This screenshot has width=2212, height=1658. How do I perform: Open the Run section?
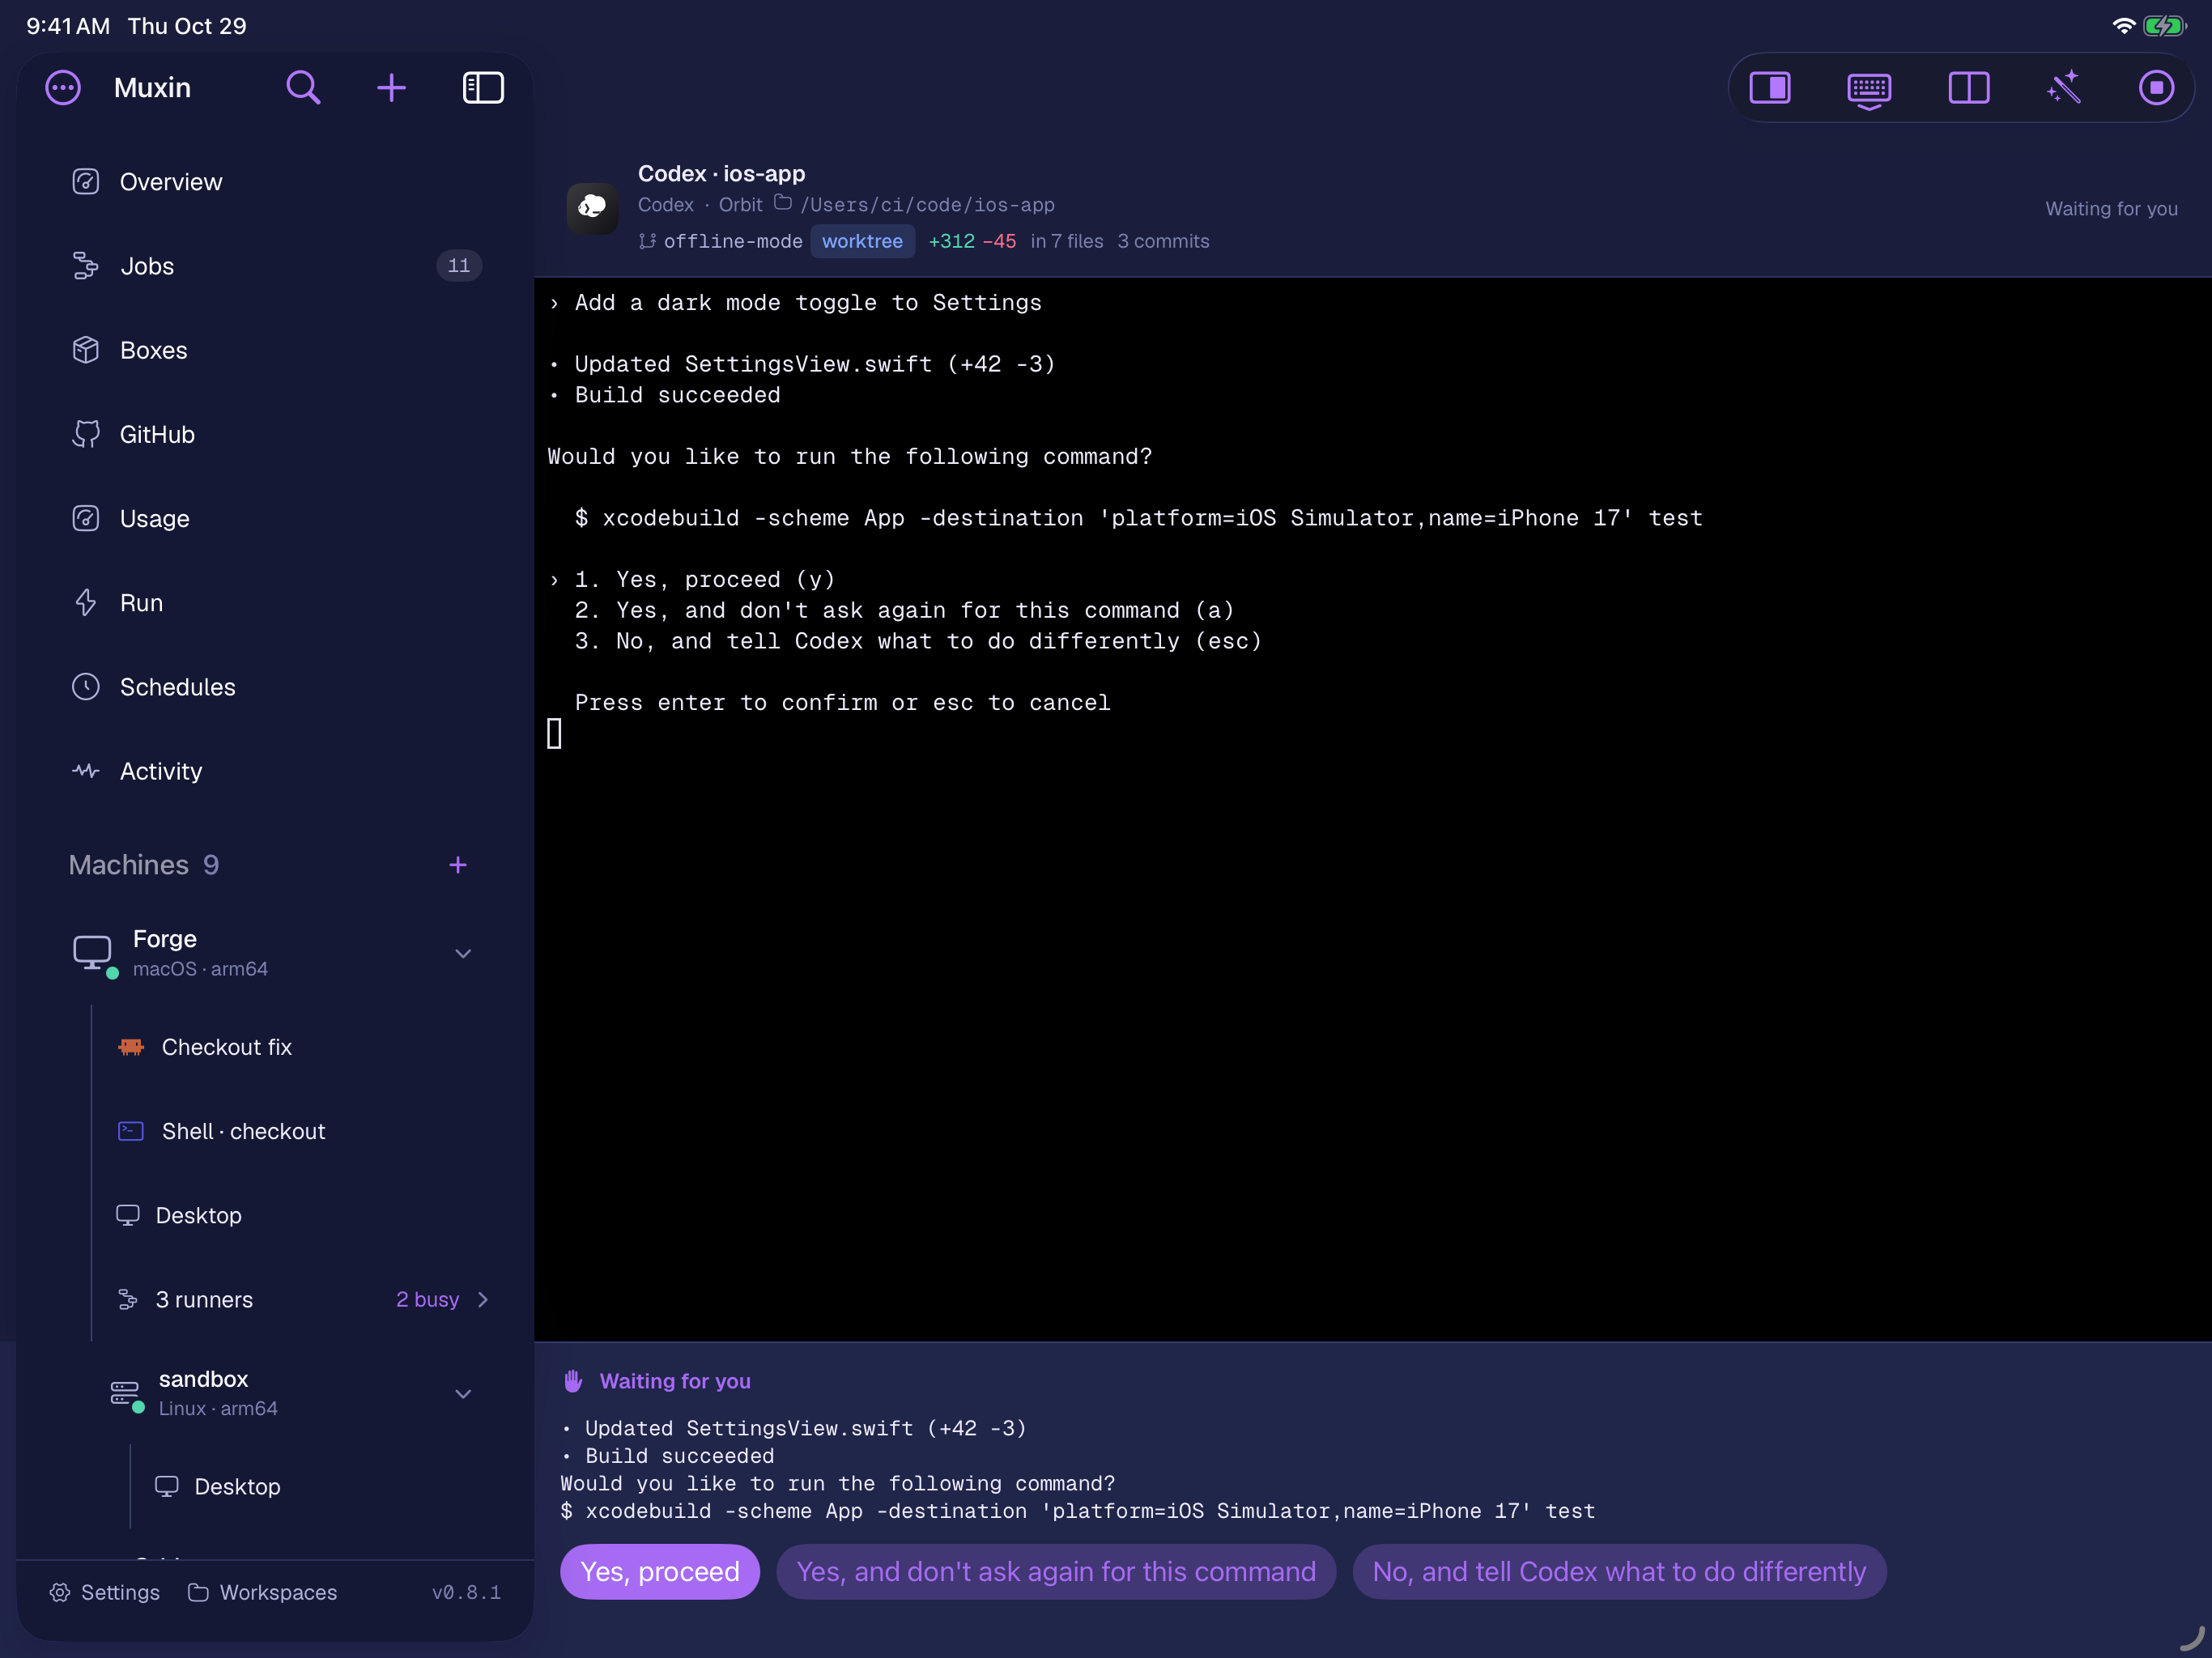coord(274,603)
